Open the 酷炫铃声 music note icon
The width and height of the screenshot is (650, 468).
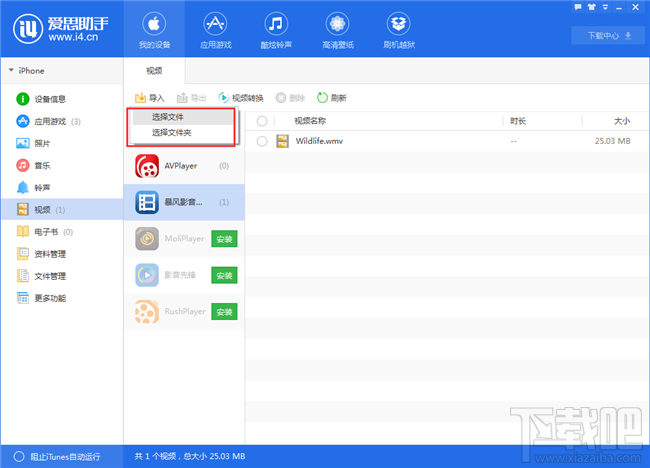276,24
